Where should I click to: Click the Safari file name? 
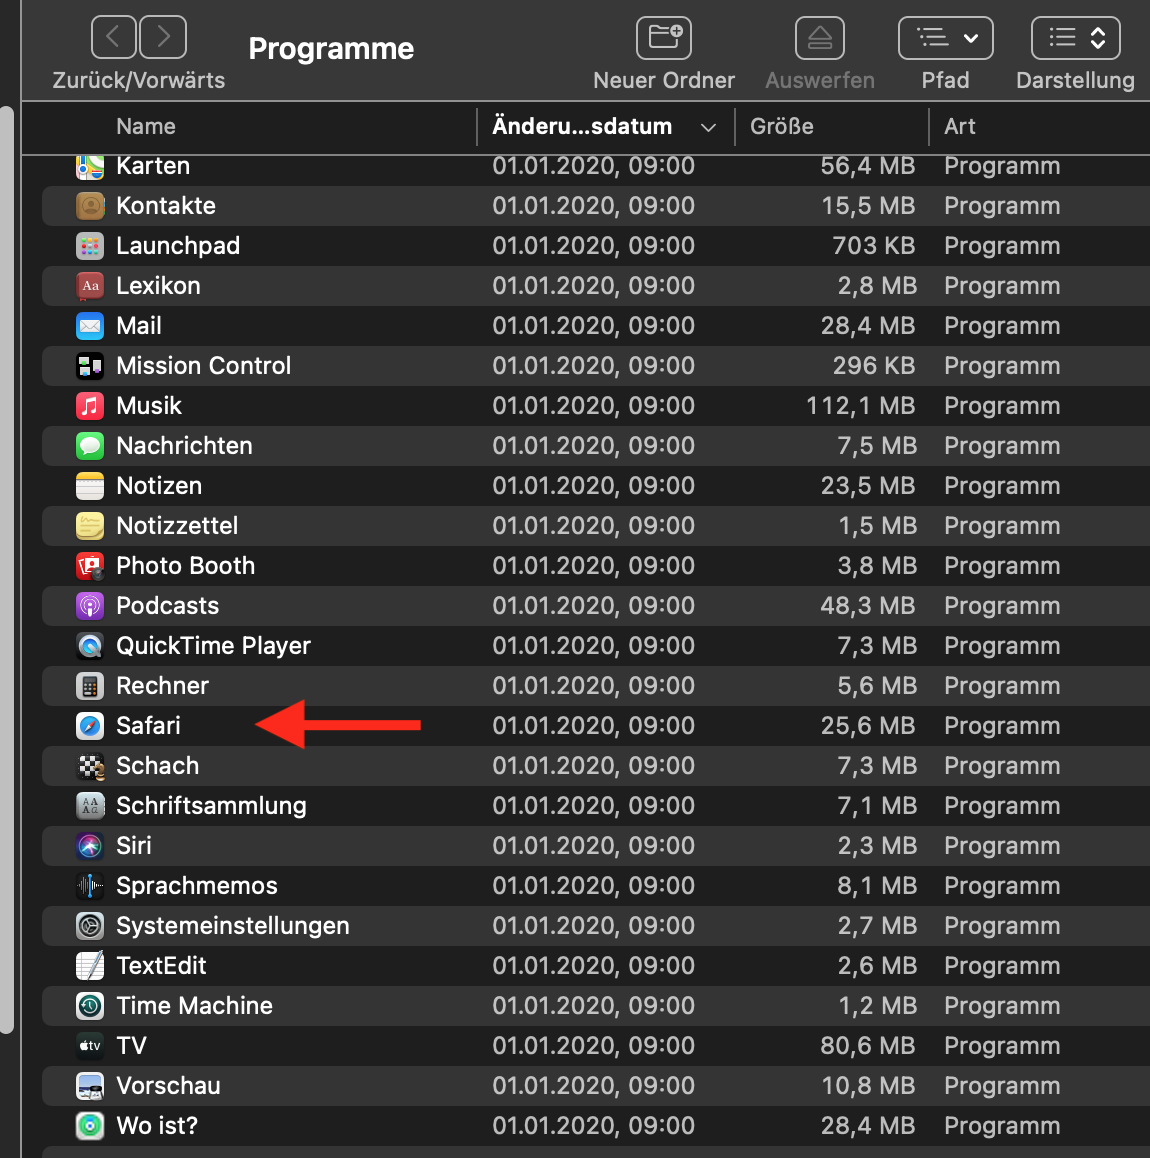[x=148, y=726]
